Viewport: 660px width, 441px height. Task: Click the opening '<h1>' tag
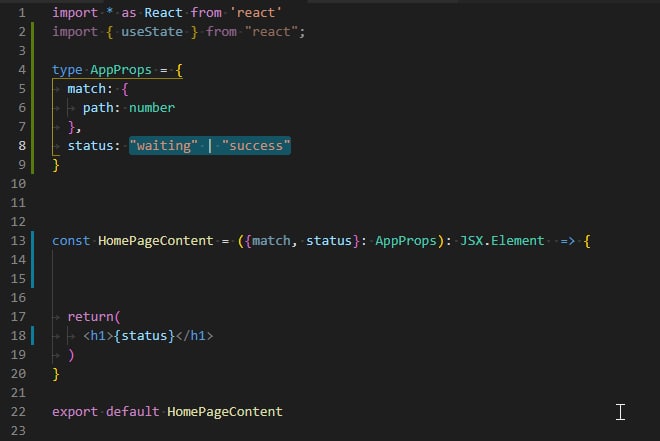pyautogui.click(x=98, y=336)
